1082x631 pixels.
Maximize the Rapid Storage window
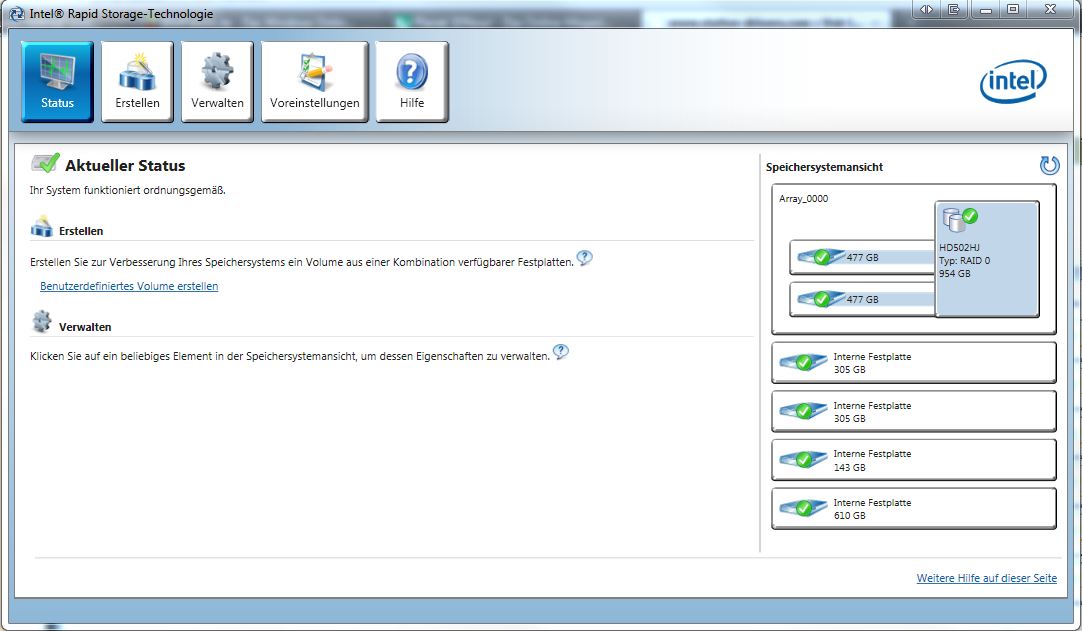[x=1013, y=10]
